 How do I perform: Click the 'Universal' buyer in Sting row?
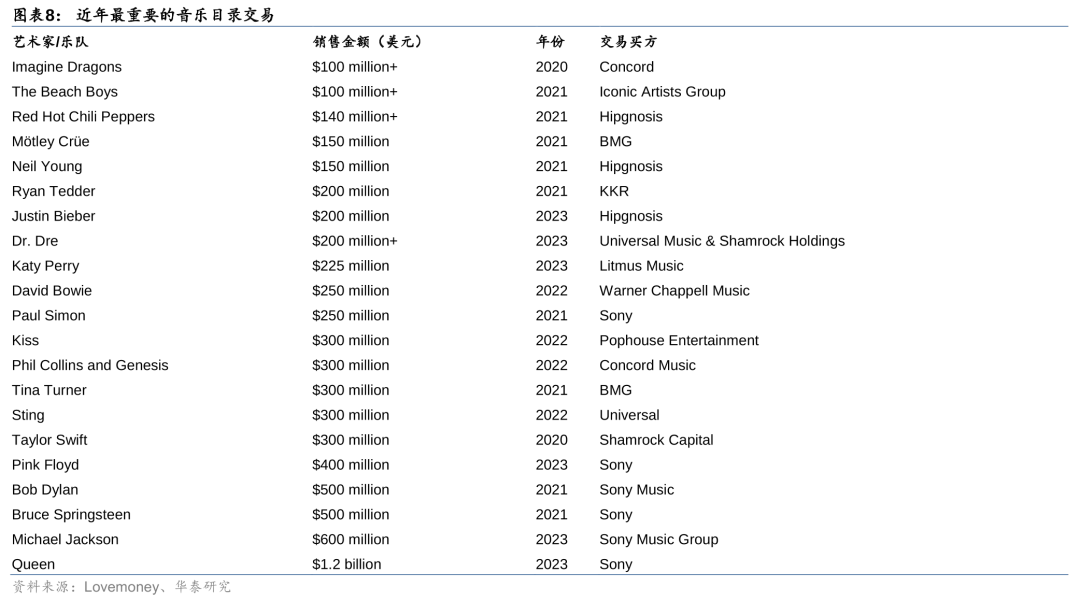click(x=629, y=415)
